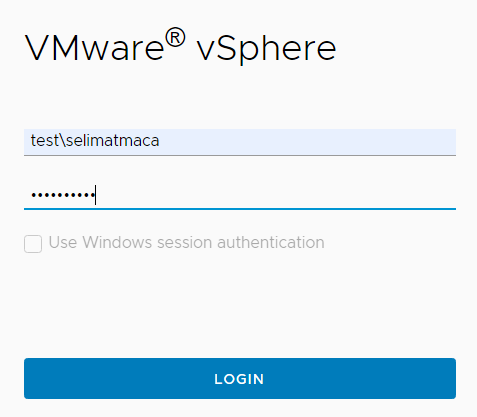This screenshot has width=477, height=417.
Task: Enable Use Windows session authentication checkbox
Action: [x=33, y=244]
